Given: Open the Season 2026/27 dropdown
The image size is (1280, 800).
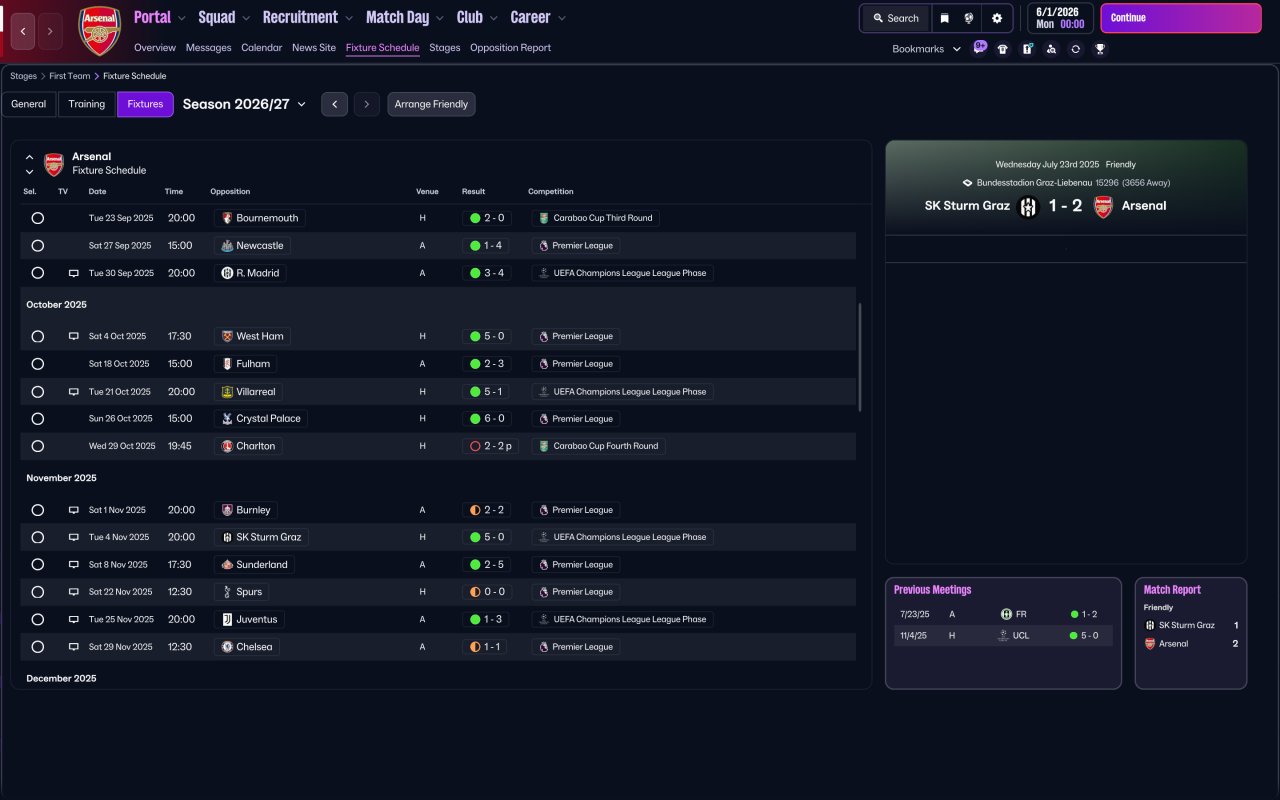Looking at the screenshot, I should click(x=244, y=104).
